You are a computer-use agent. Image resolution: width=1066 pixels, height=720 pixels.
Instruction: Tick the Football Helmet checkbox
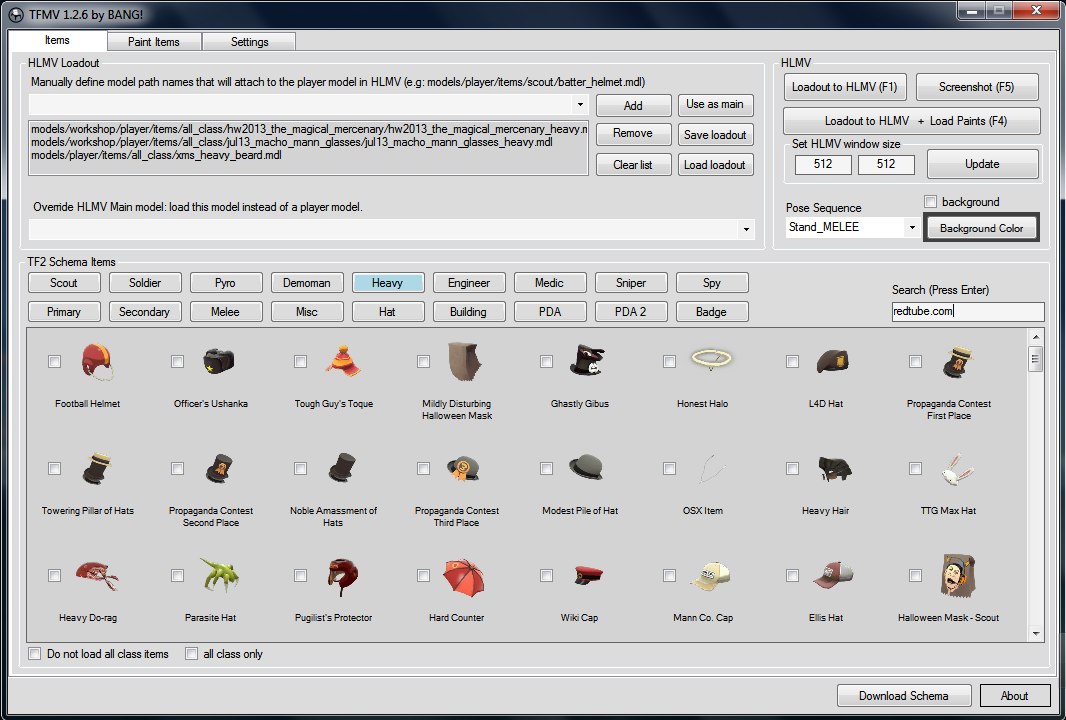point(54,362)
